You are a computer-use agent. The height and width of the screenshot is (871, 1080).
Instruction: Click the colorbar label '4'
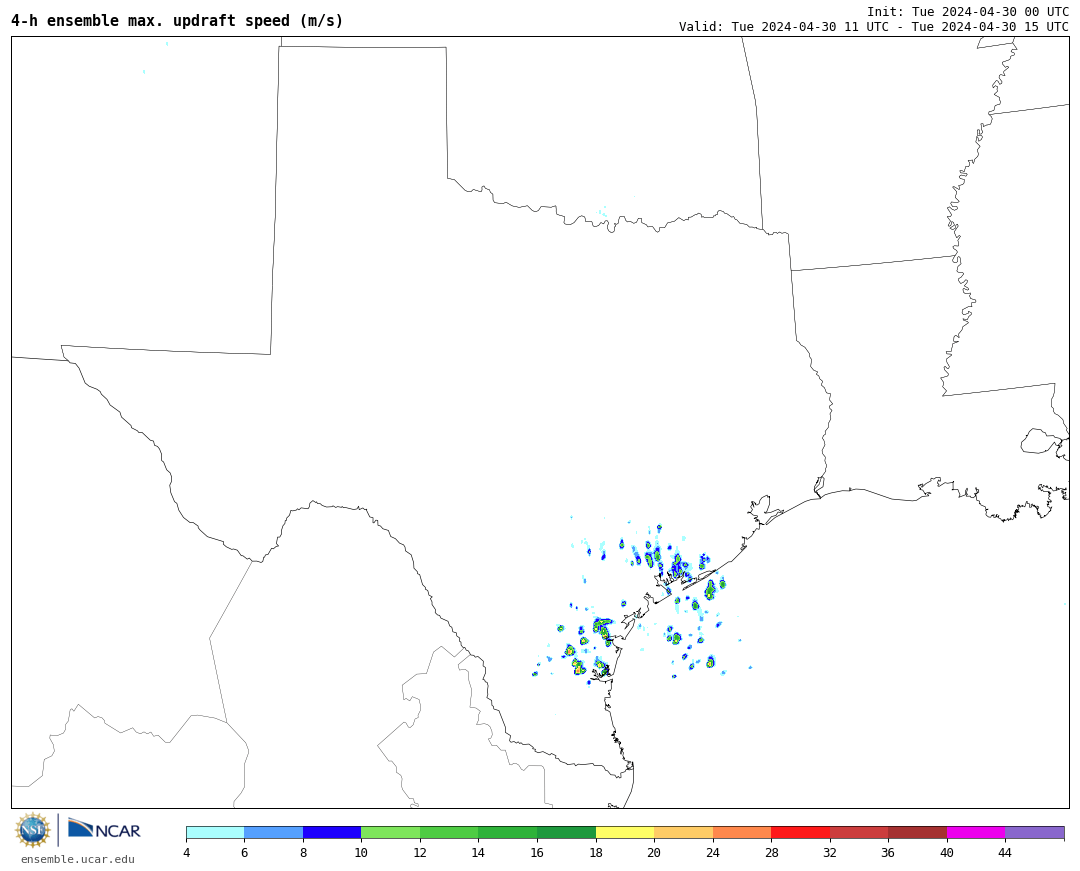(x=187, y=852)
